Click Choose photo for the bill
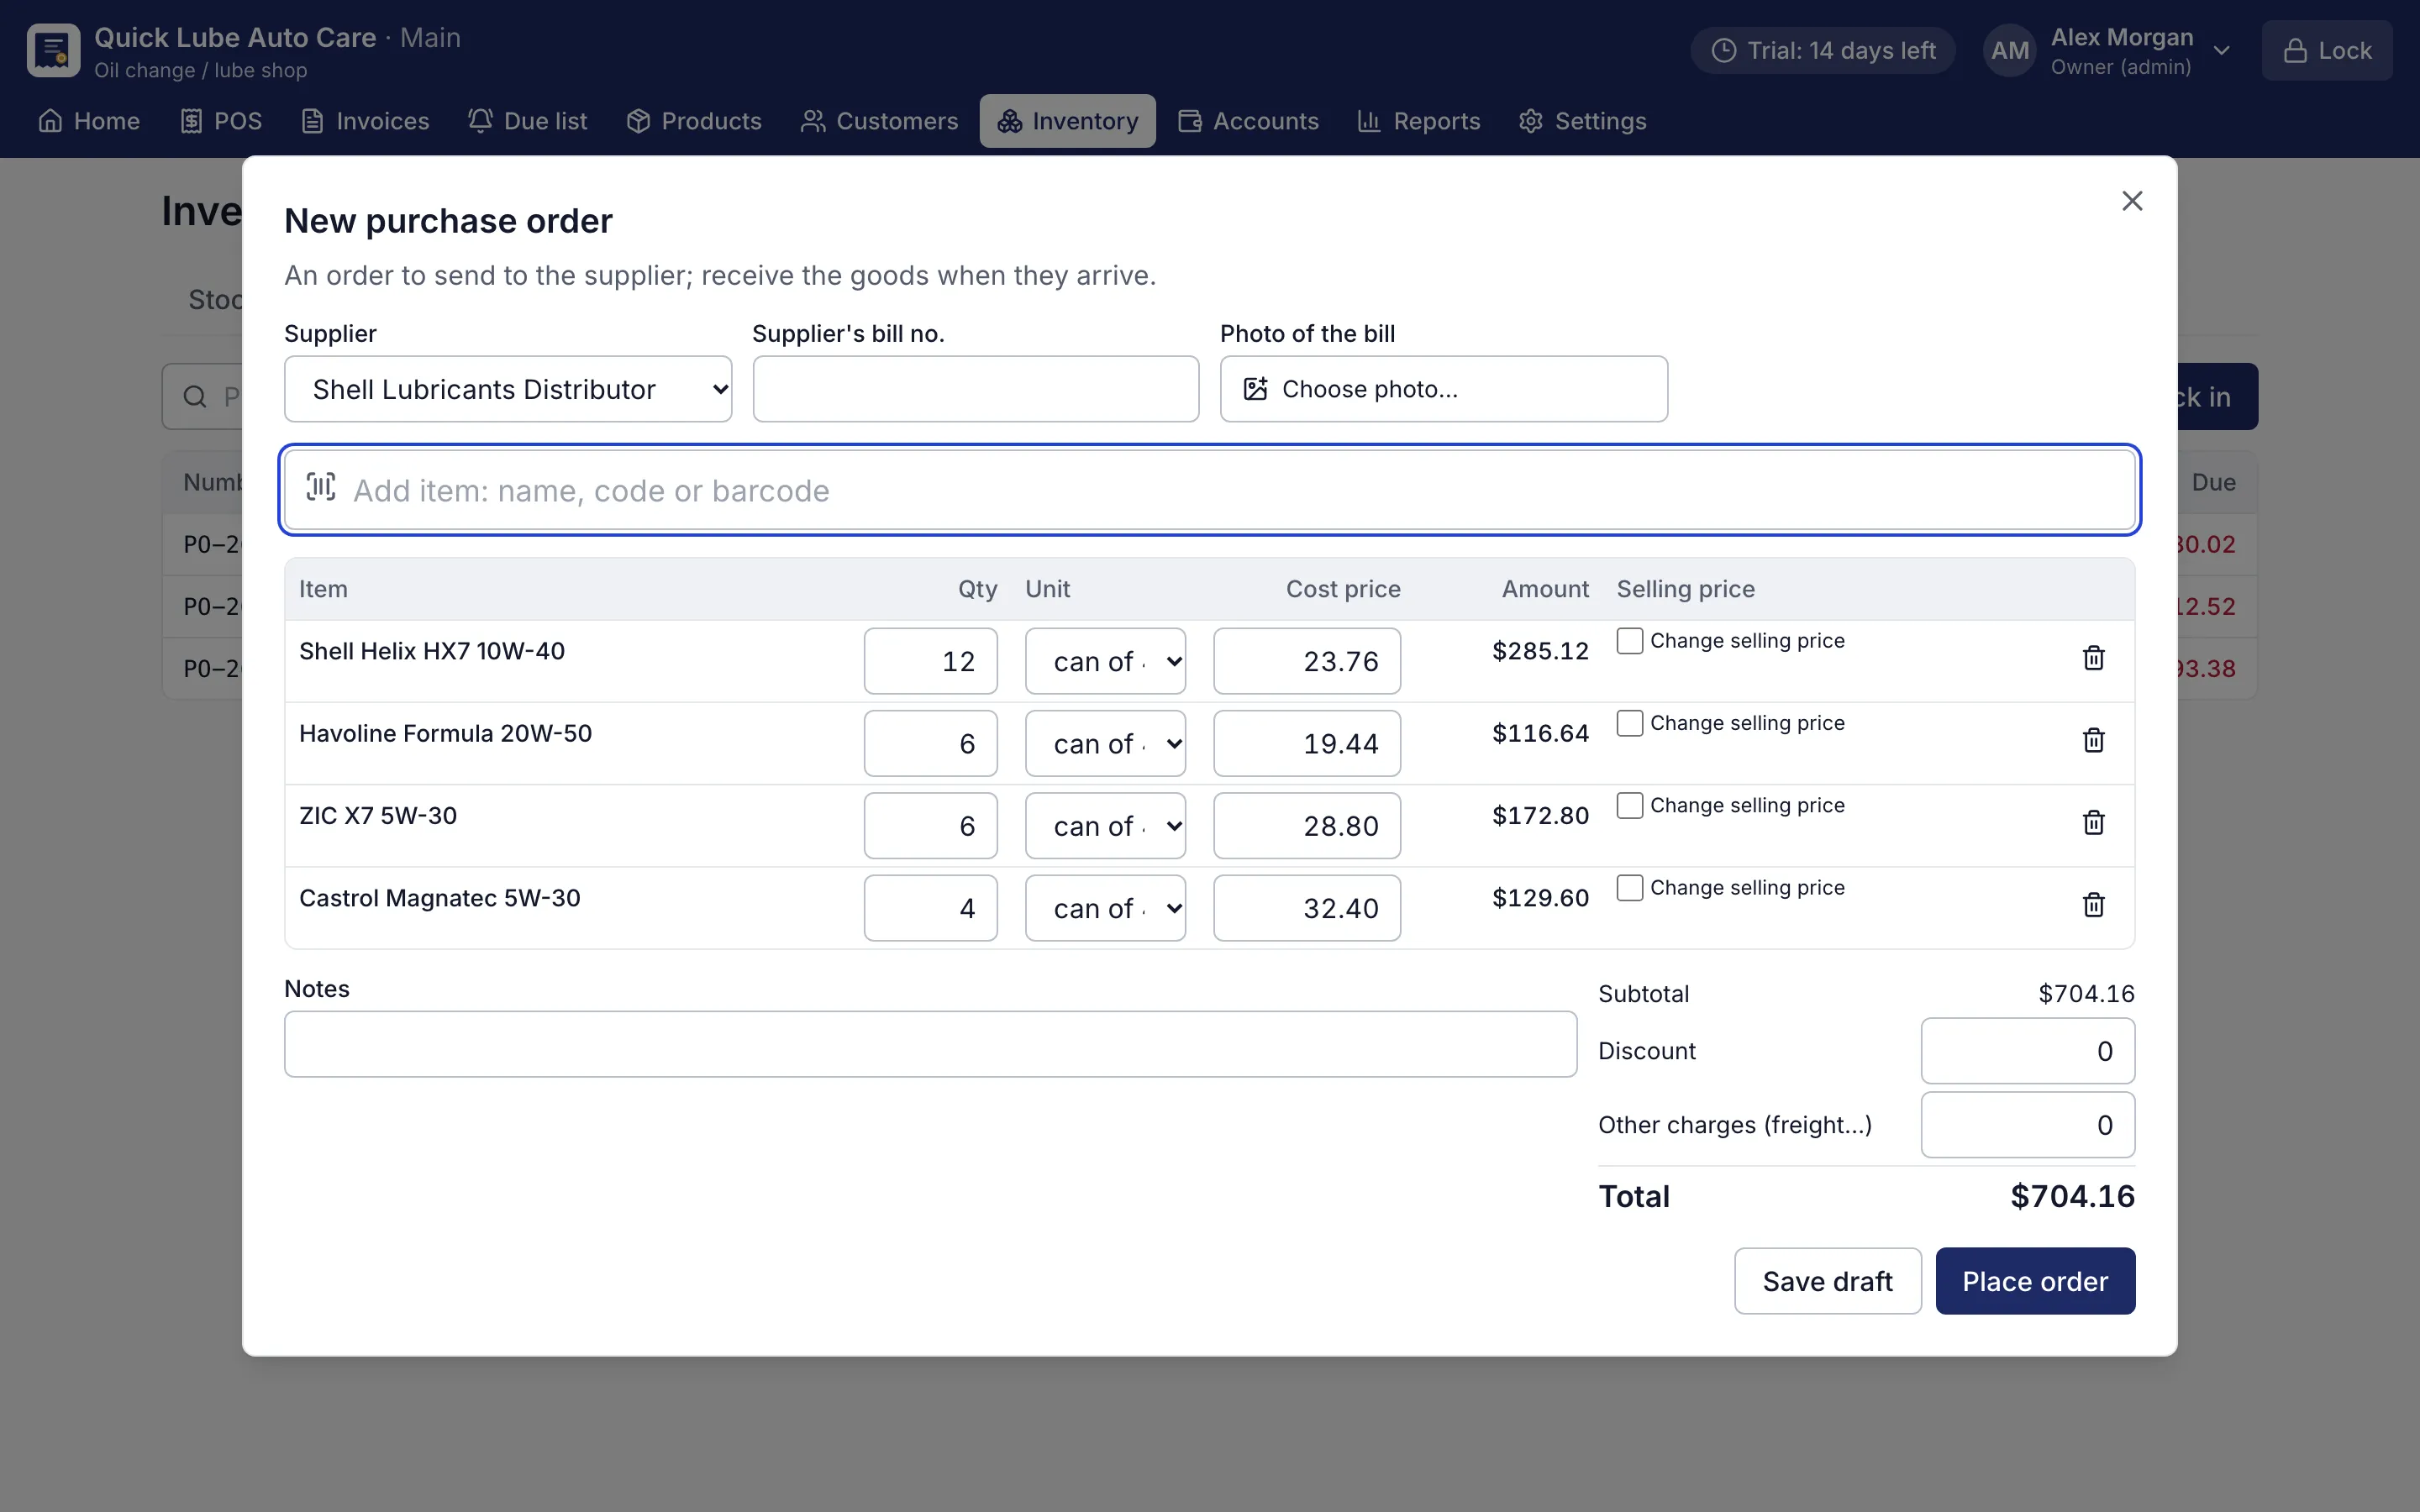The height and width of the screenshot is (1512, 2420). [1443, 389]
